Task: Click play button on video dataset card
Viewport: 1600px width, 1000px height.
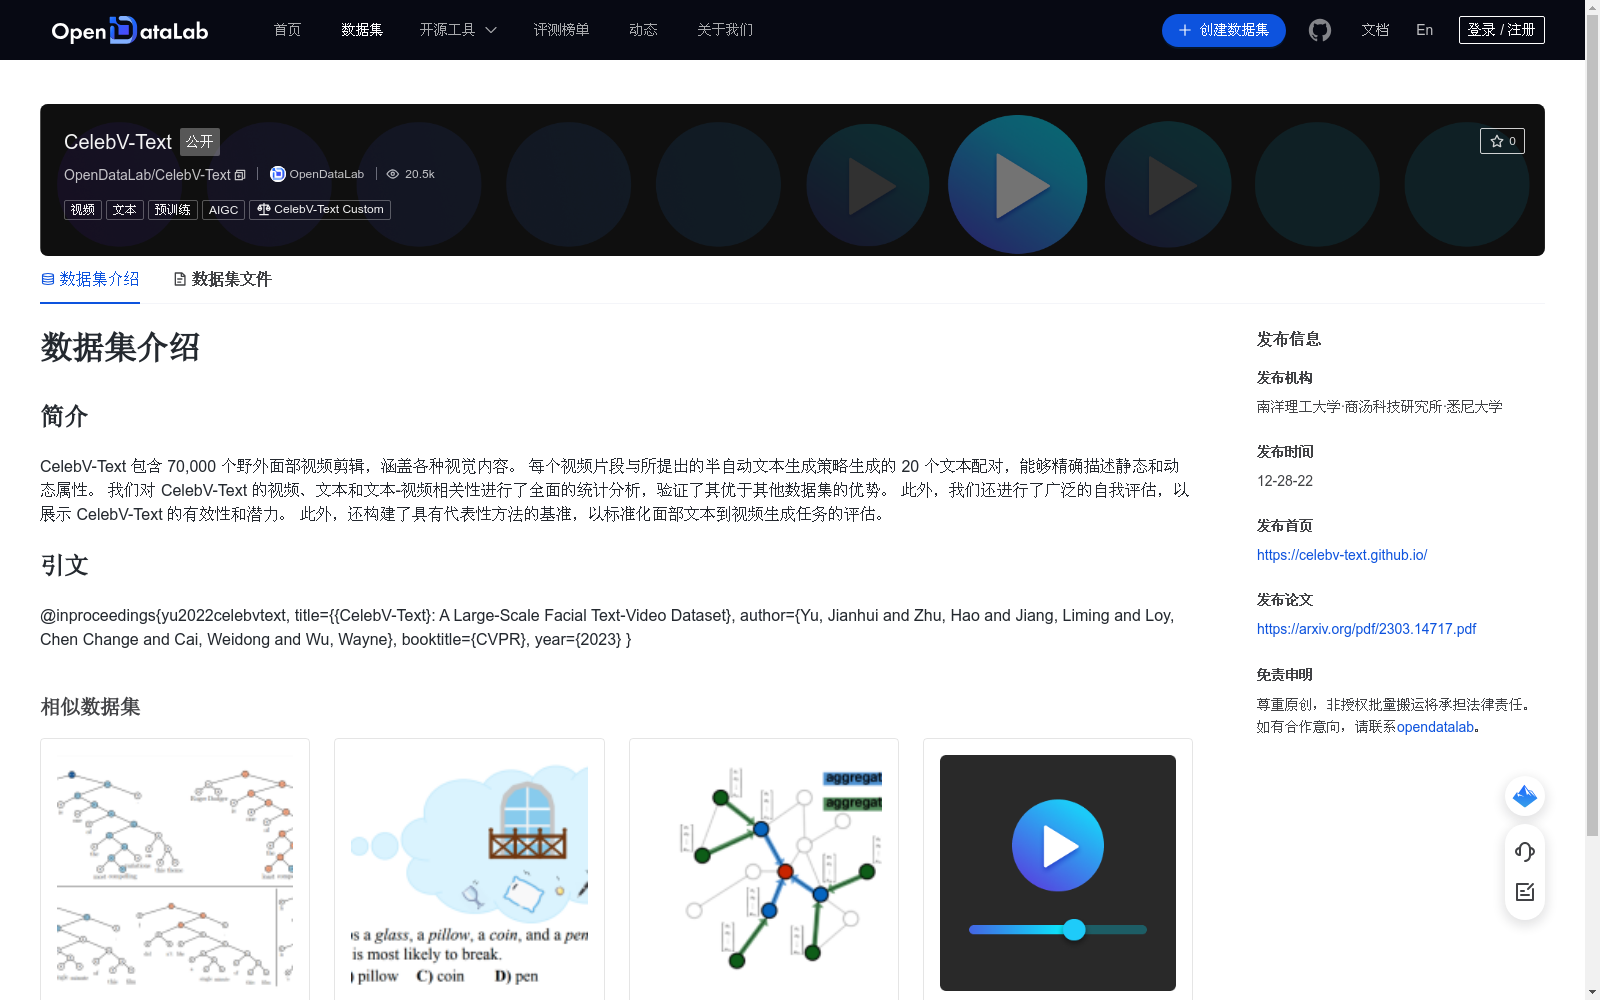Action: tap(1058, 845)
